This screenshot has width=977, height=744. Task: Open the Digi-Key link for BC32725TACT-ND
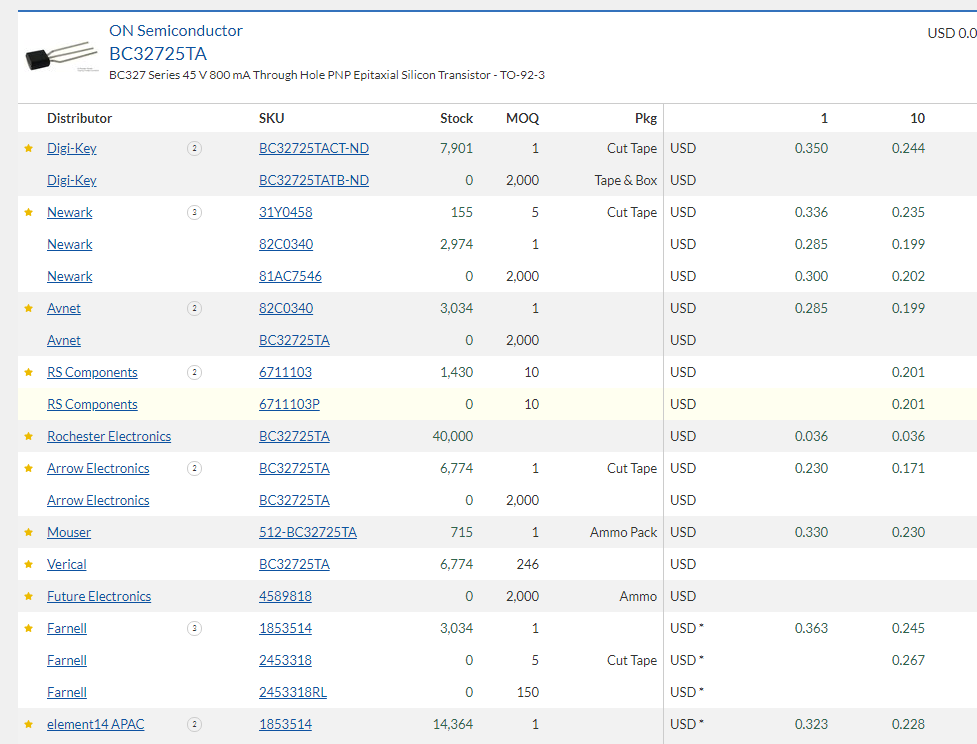pos(72,148)
